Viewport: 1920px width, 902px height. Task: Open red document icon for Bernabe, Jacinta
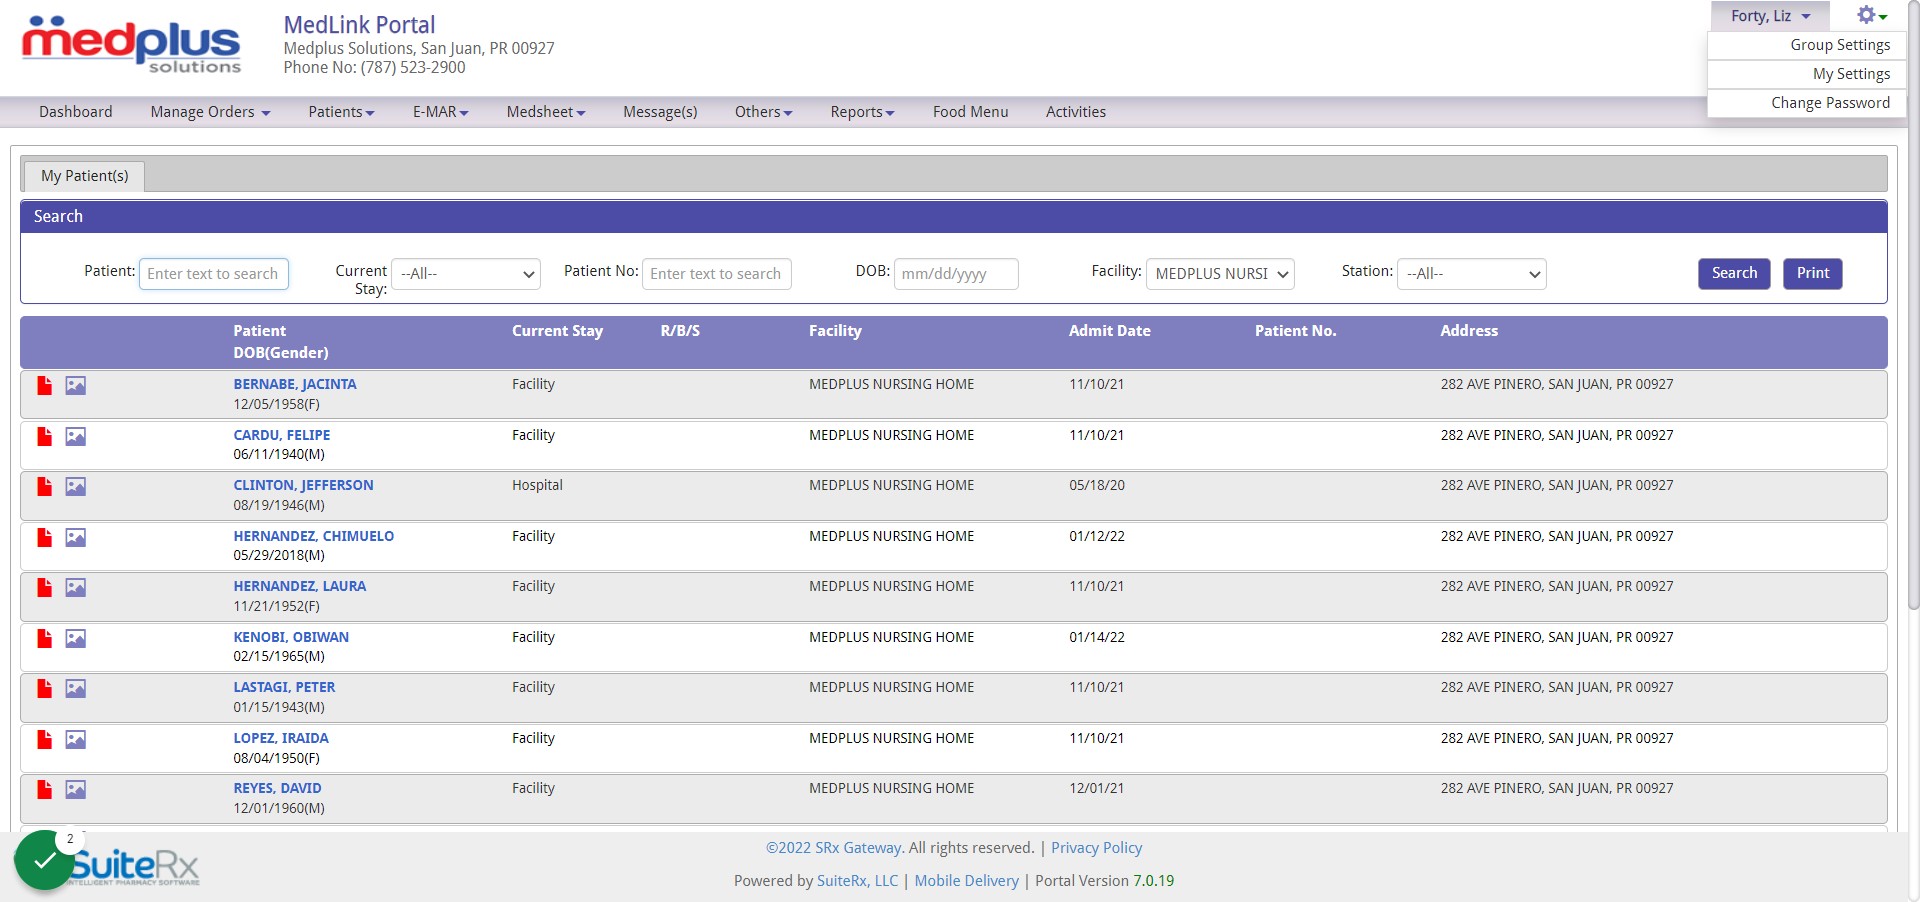[x=44, y=385]
